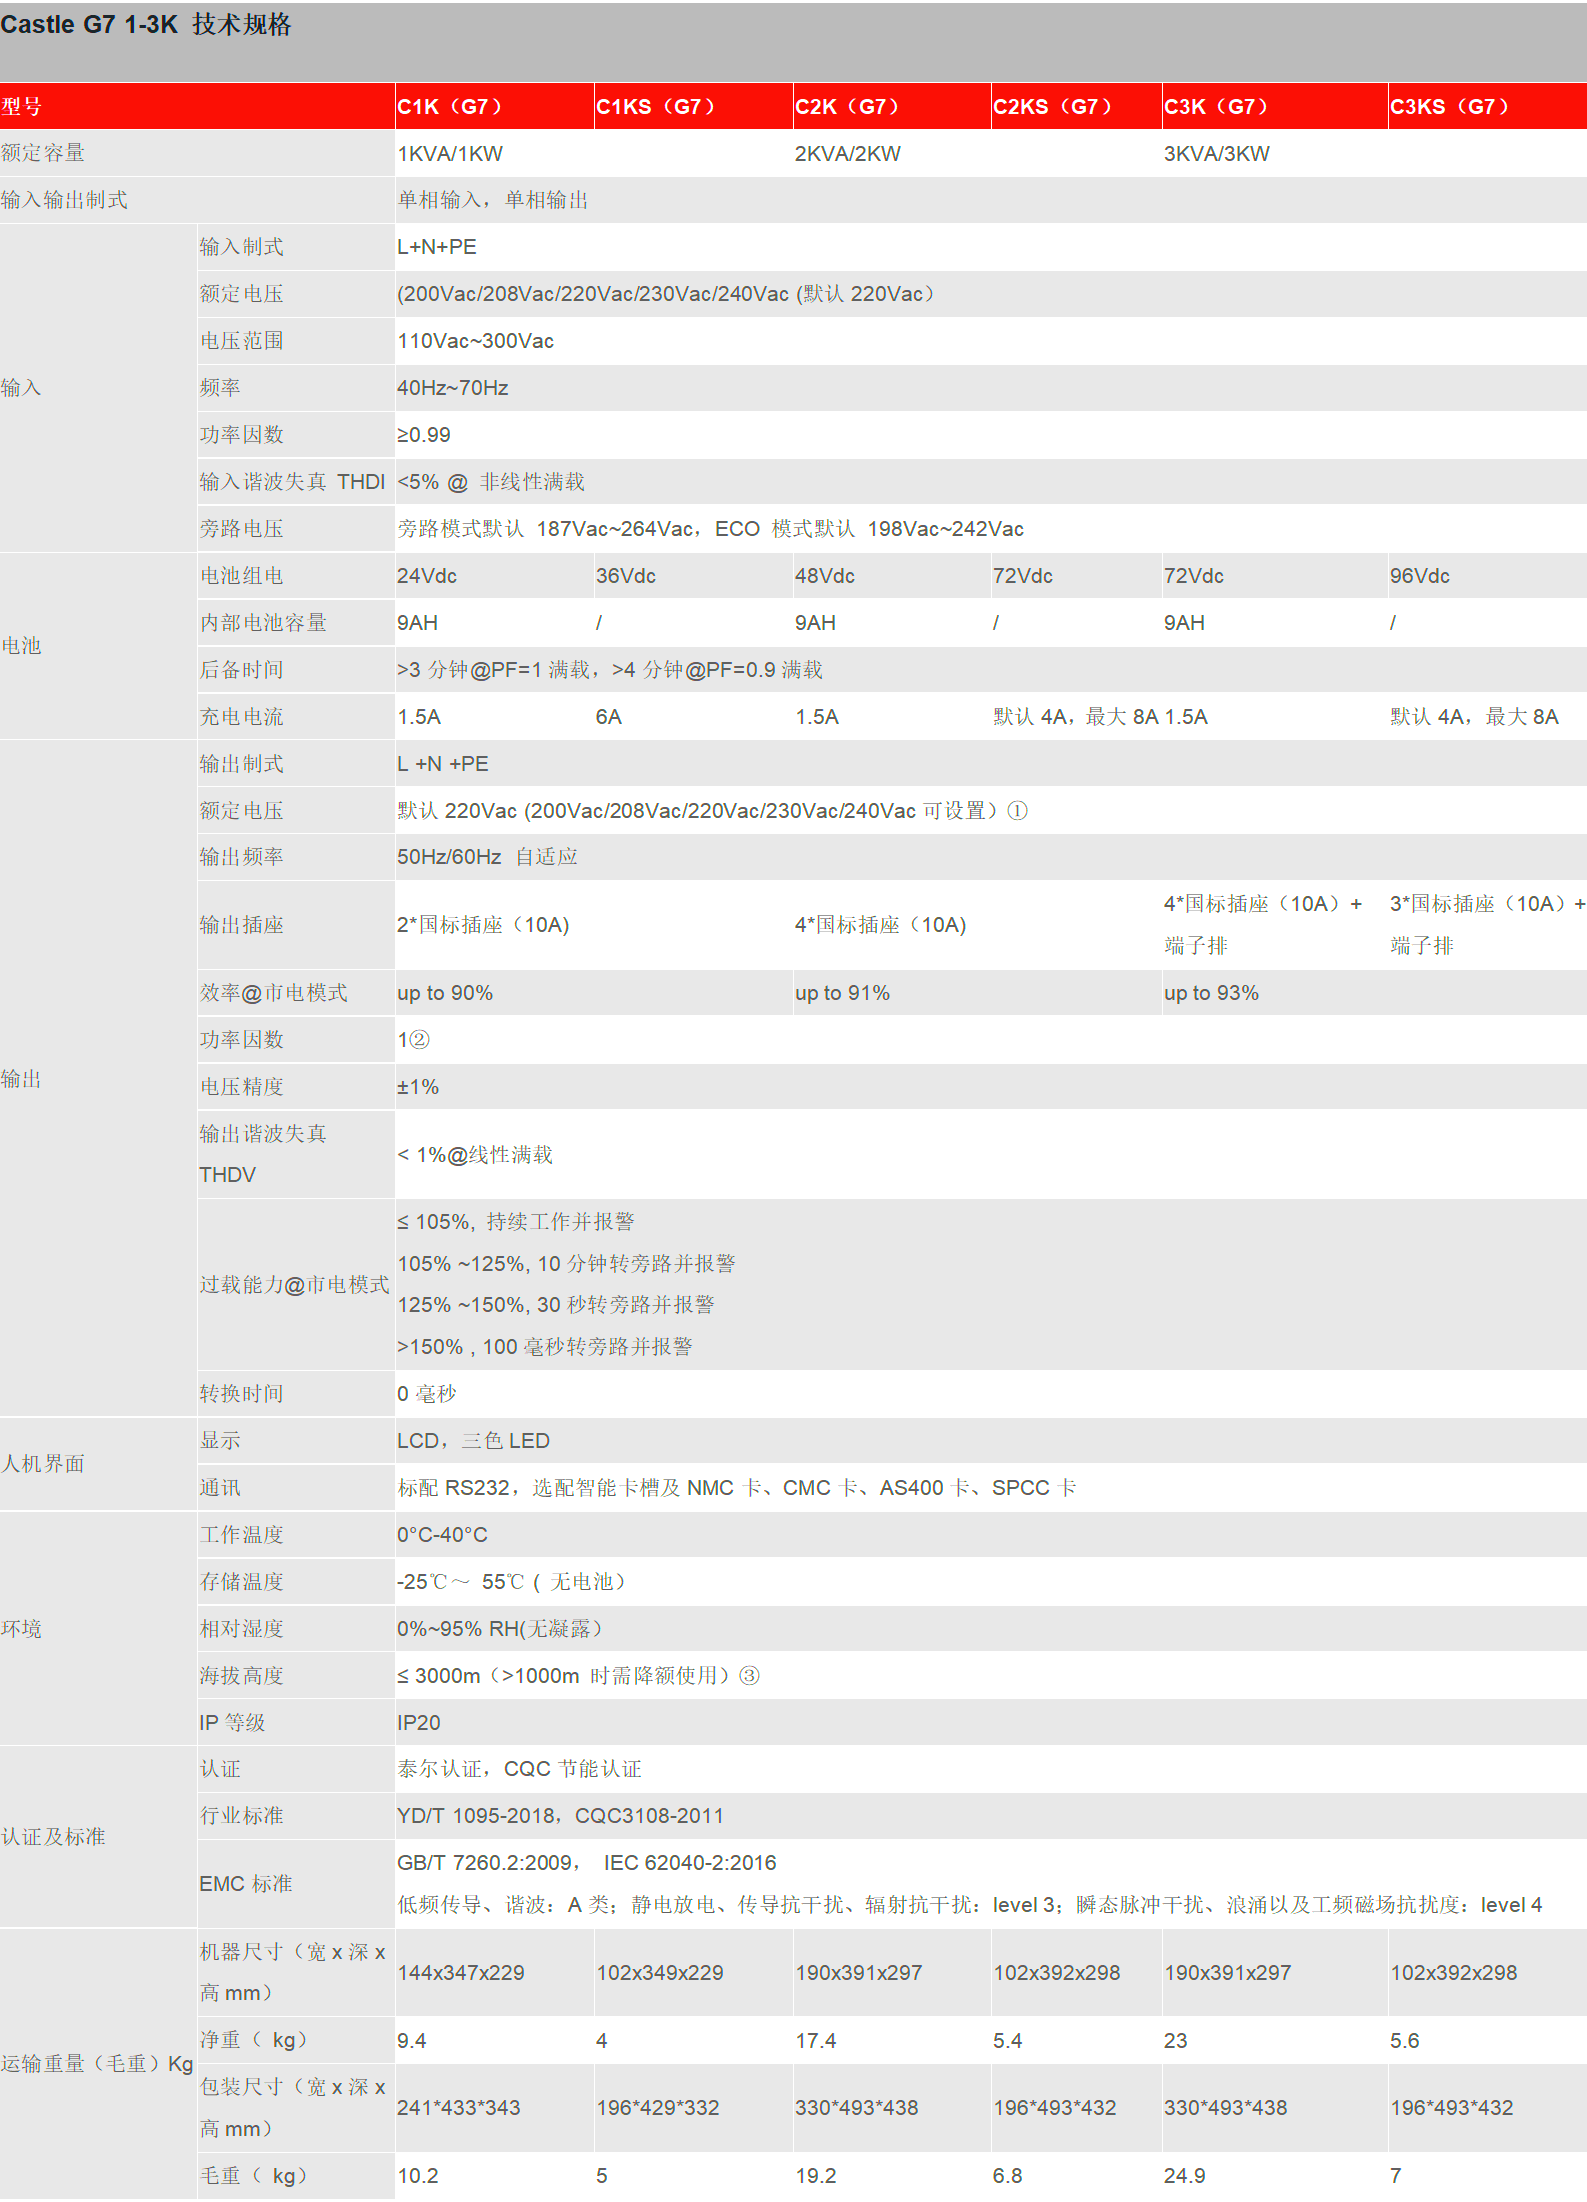The width and height of the screenshot is (1587, 2202).
Task: Click the '运输重量（毛重）Kg' category label
Action: [x=97, y=2064]
